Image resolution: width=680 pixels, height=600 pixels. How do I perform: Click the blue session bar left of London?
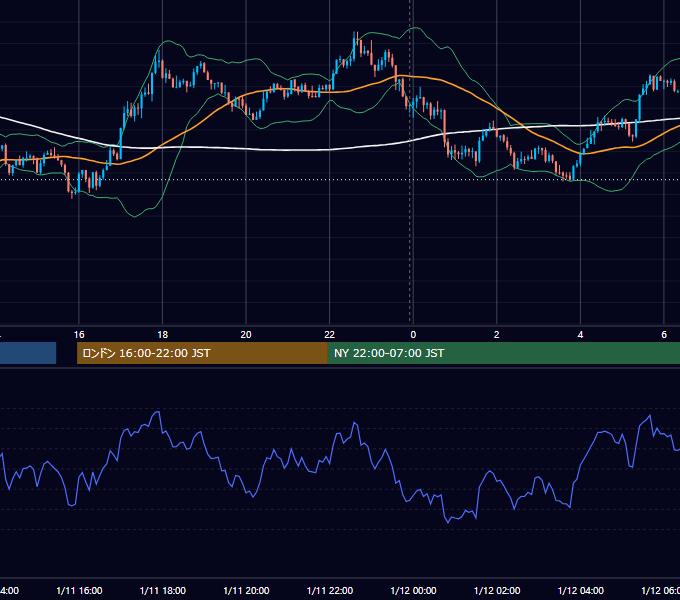pyautogui.click(x=28, y=353)
